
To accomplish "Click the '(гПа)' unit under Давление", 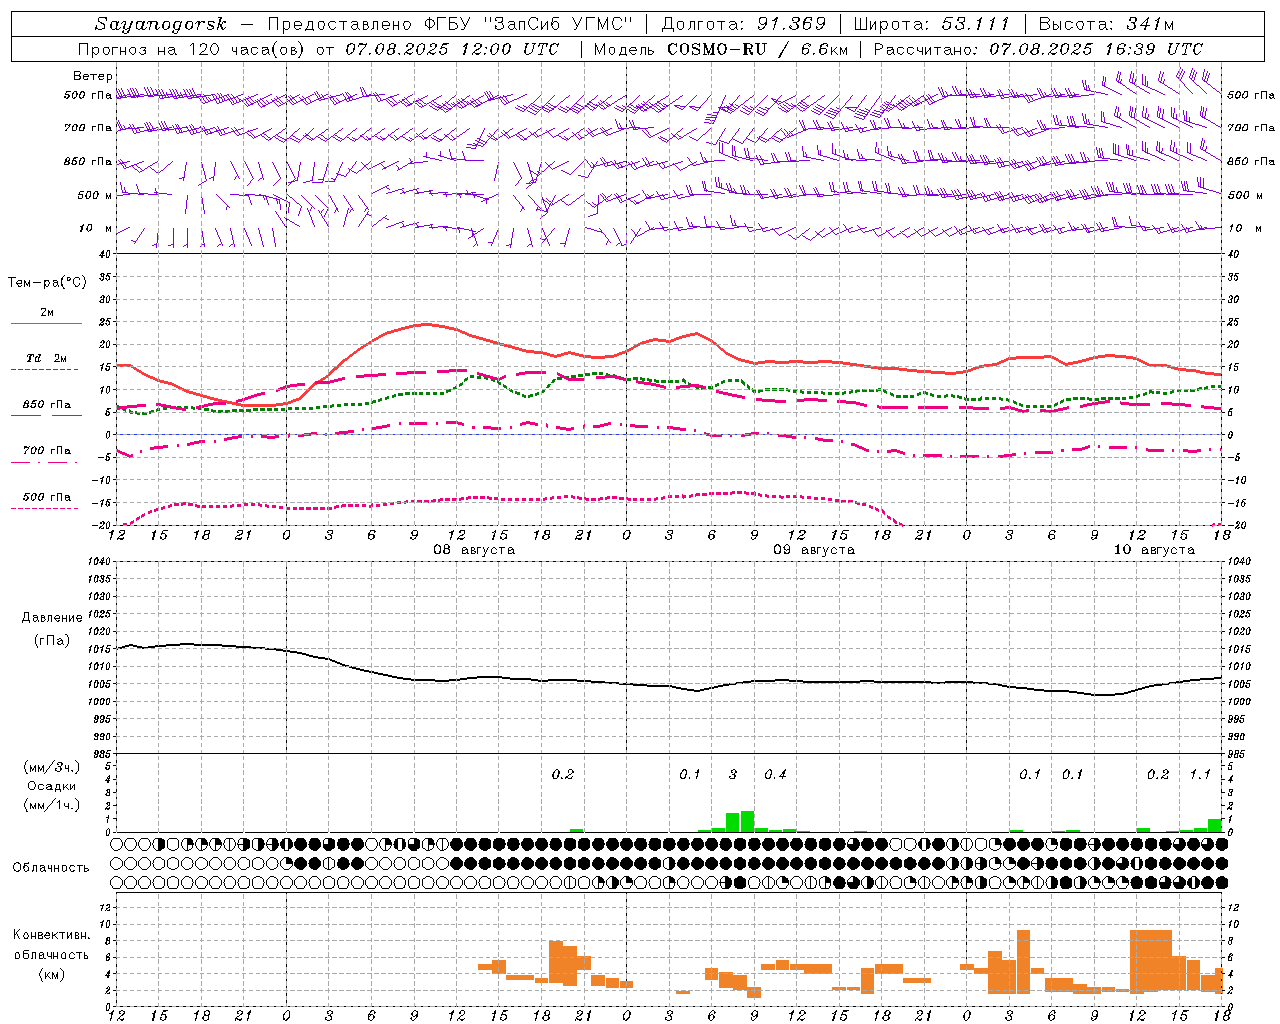I will (x=52, y=640).
